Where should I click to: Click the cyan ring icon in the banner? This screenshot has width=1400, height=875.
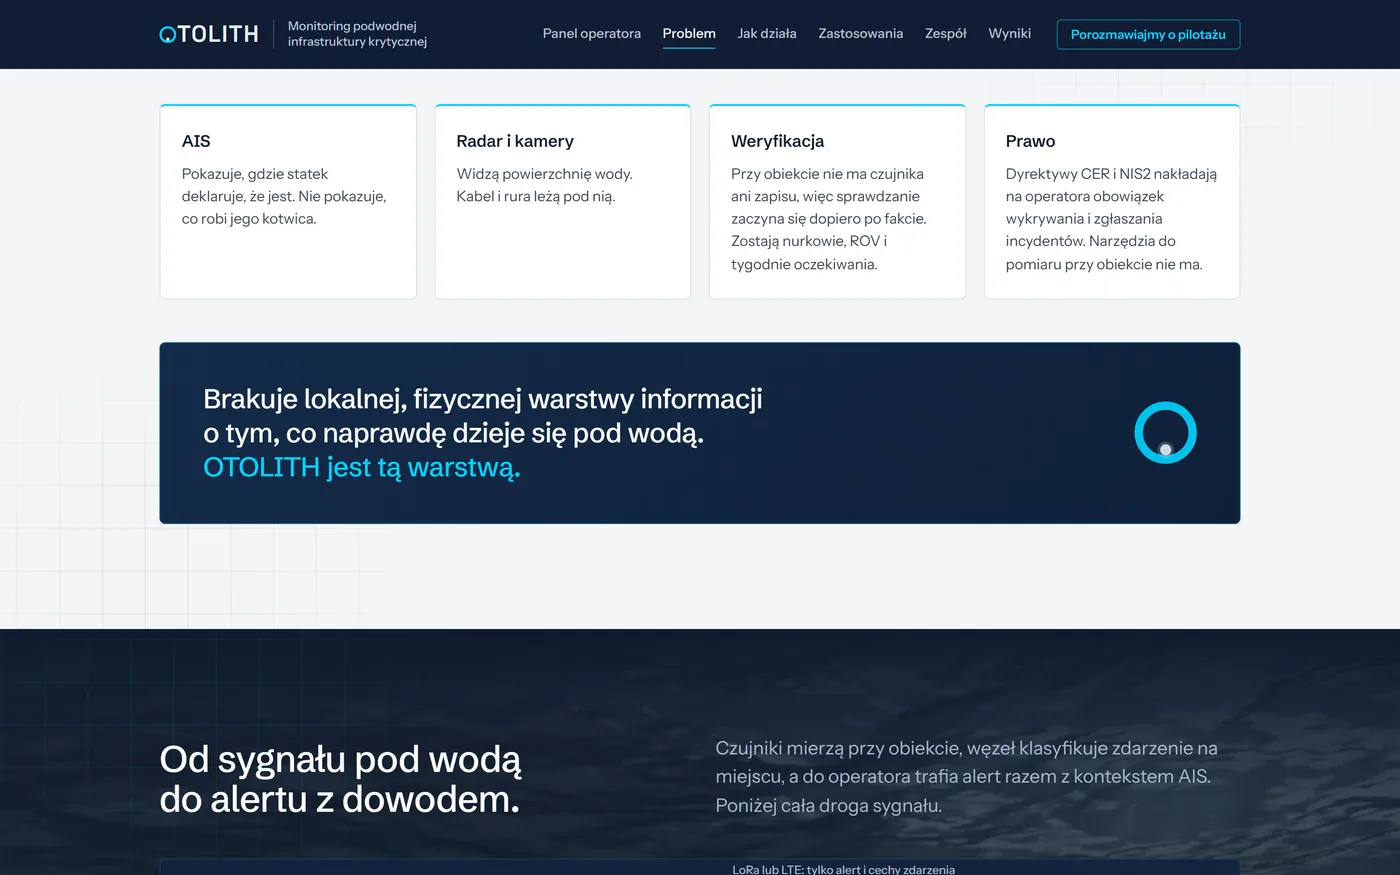(x=1166, y=433)
